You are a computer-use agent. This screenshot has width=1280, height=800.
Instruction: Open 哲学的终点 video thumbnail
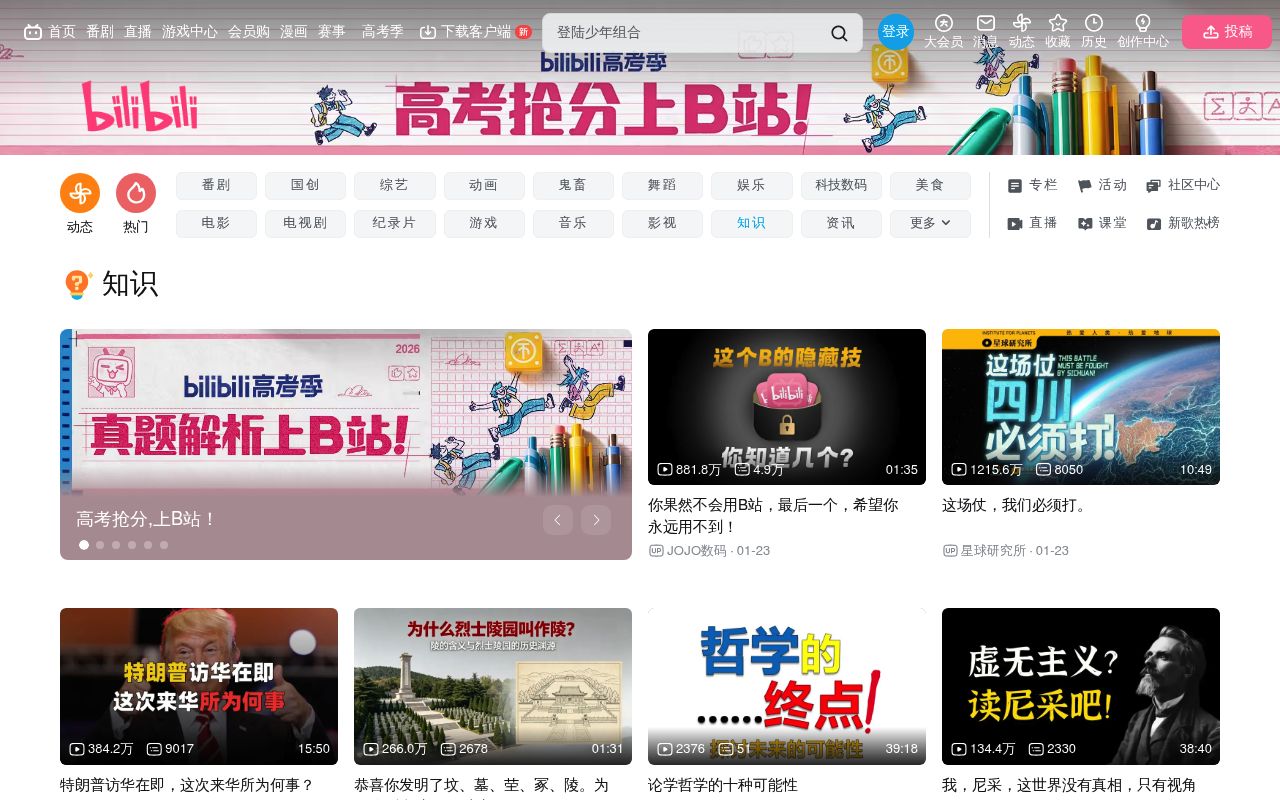click(x=787, y=686)
